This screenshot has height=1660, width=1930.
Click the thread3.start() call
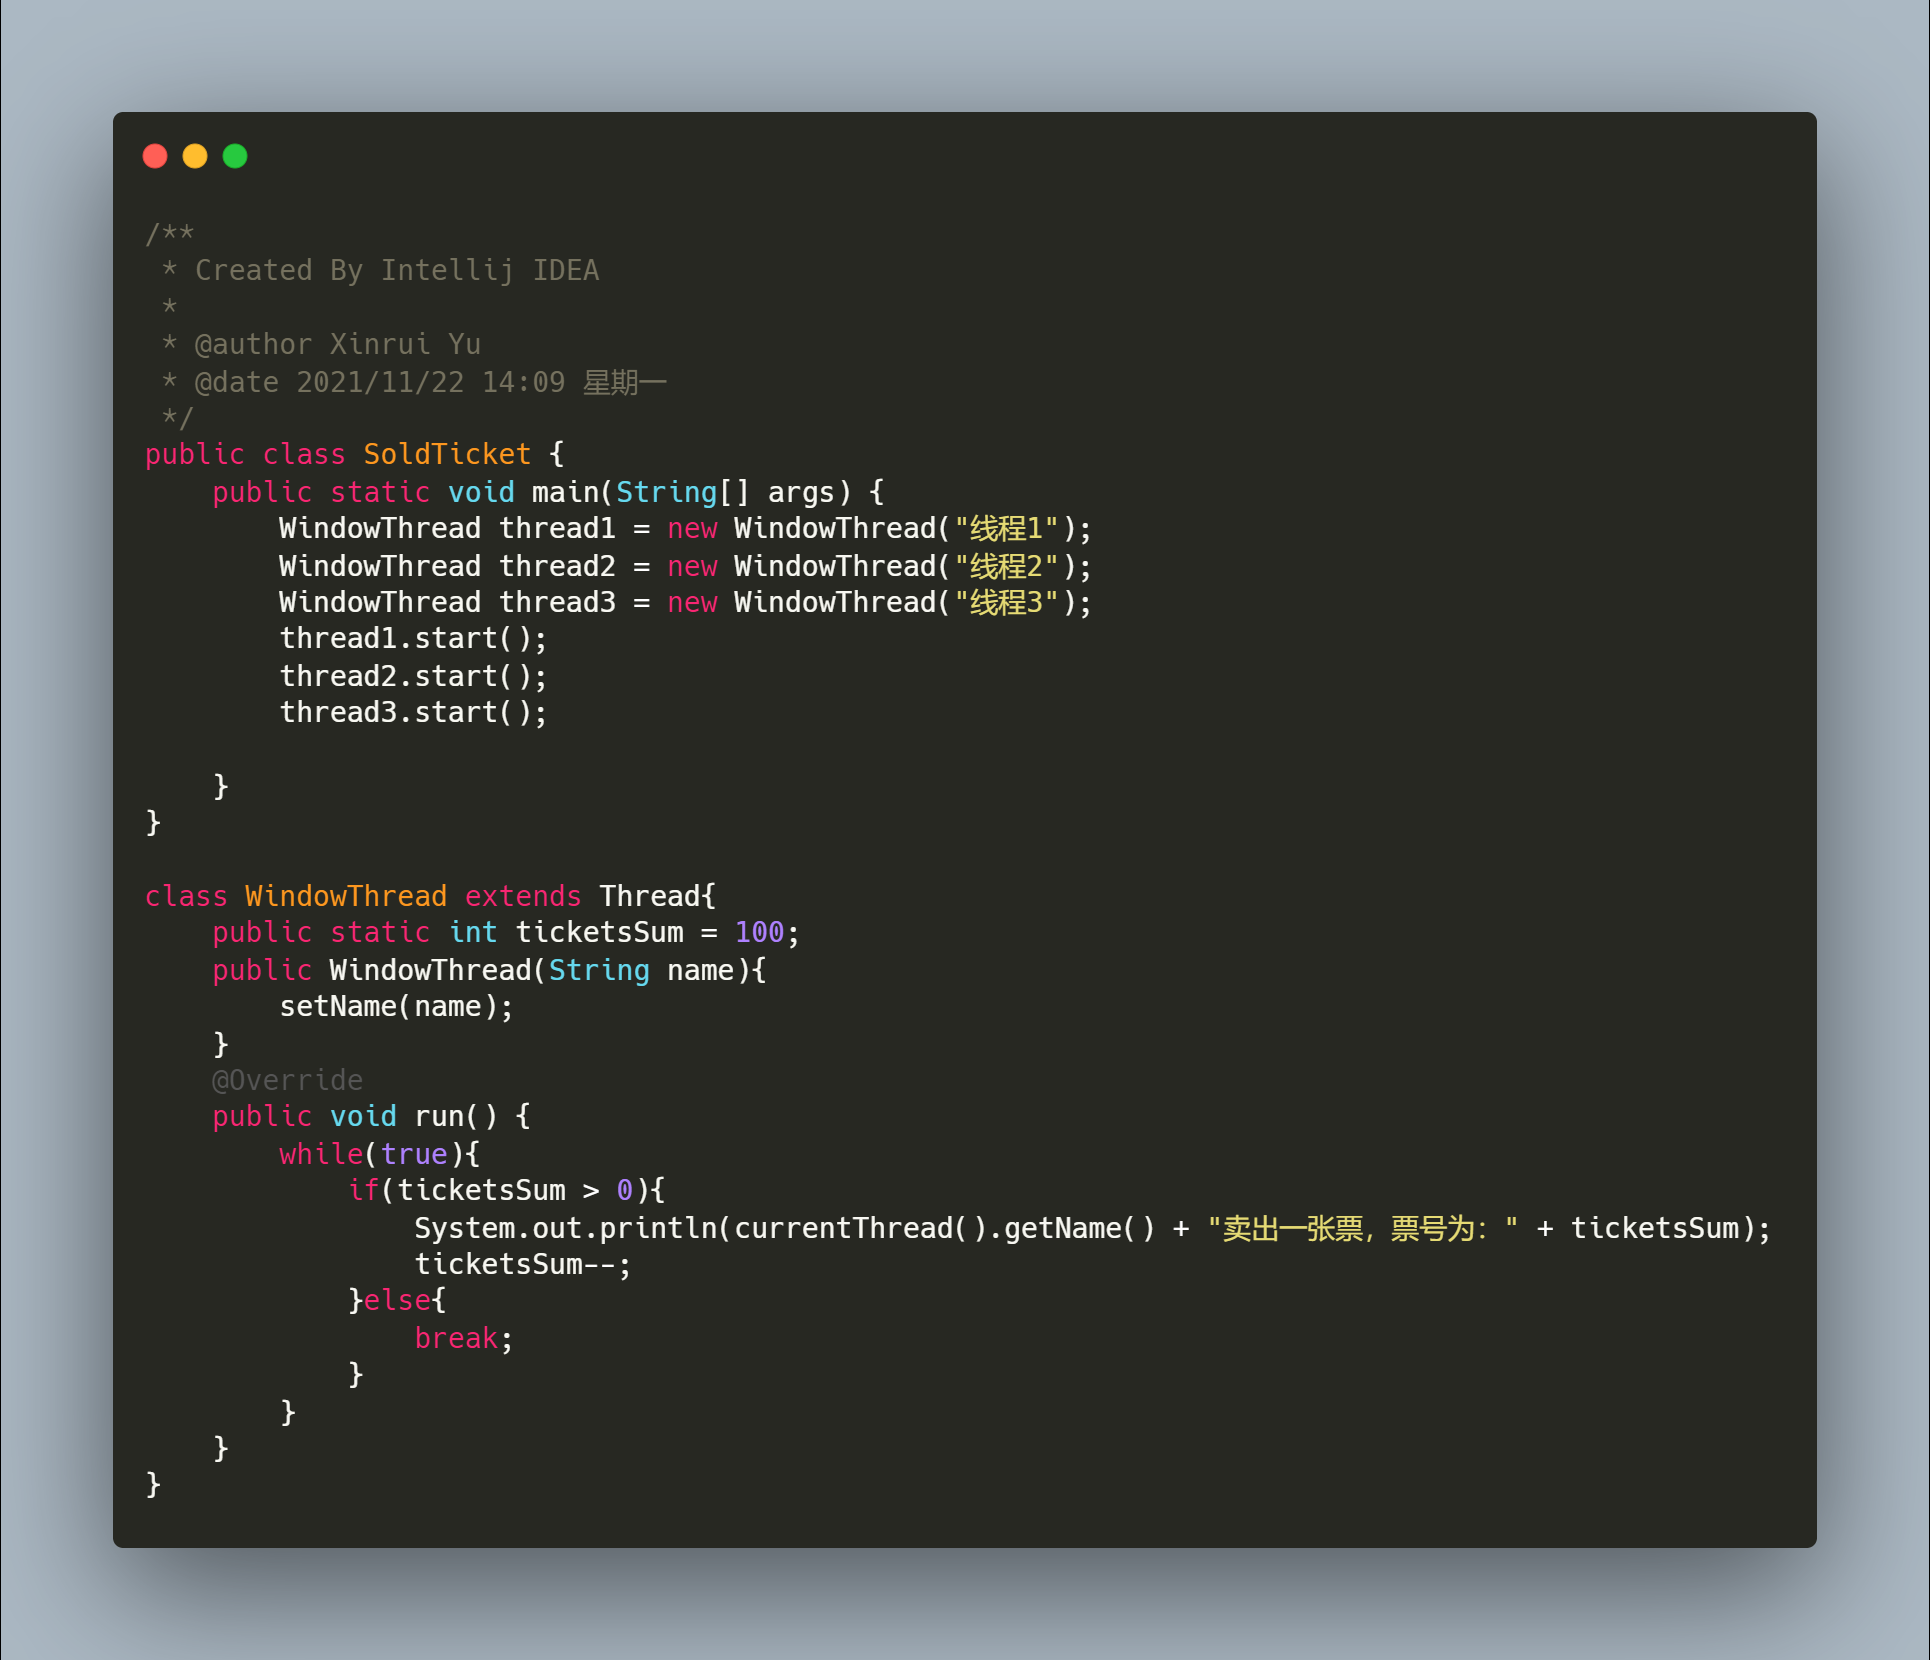click(x=412, y=712)
